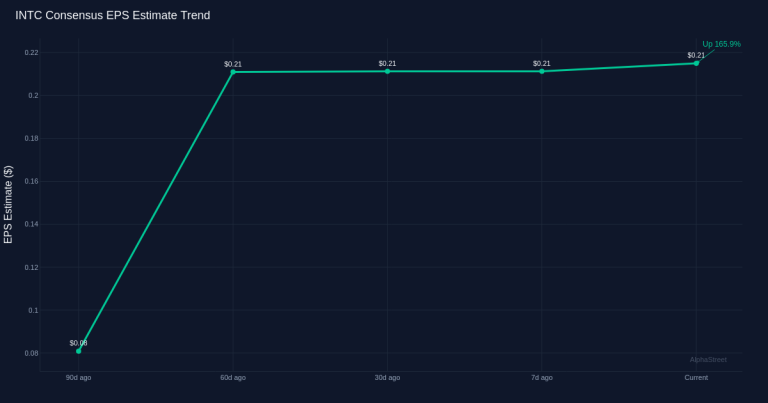Click the 'Current' x-axis label

point(696,378)
